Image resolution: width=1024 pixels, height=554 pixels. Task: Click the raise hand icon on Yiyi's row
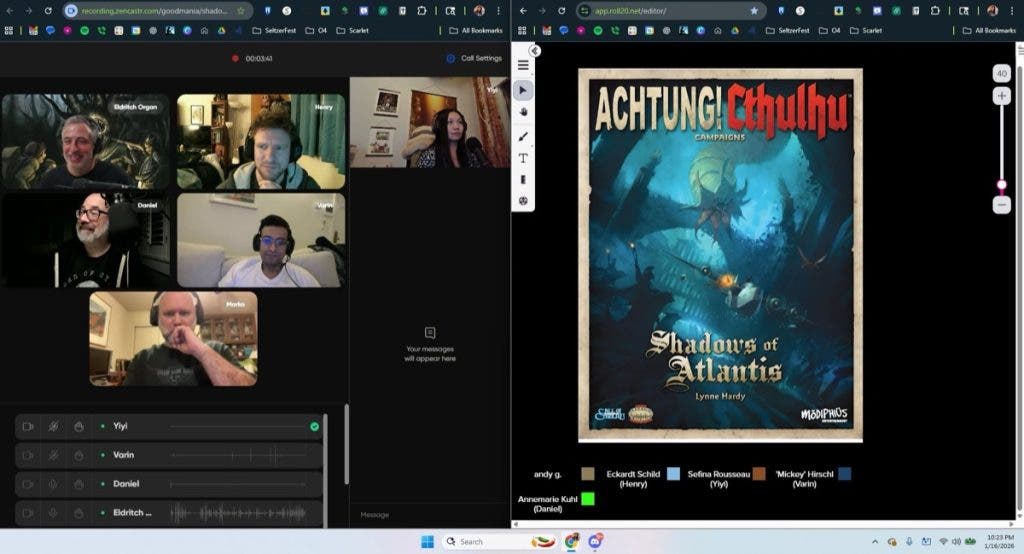78,426
